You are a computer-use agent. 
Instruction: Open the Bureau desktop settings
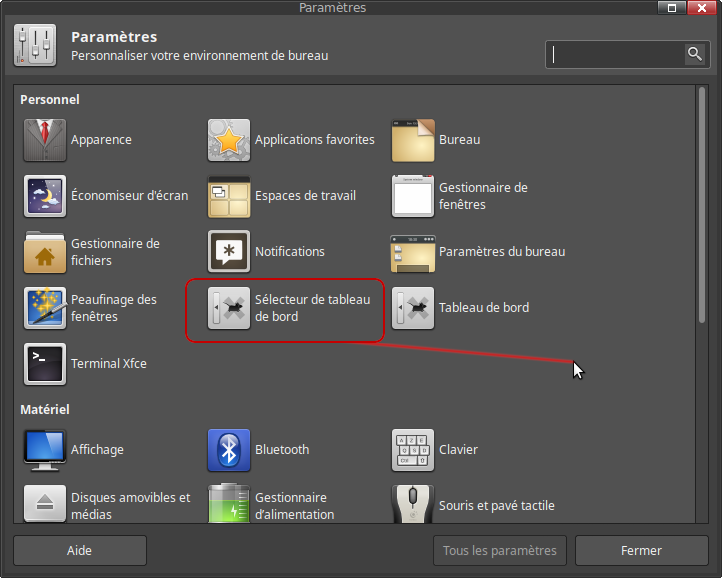click(x=413, y=140)
